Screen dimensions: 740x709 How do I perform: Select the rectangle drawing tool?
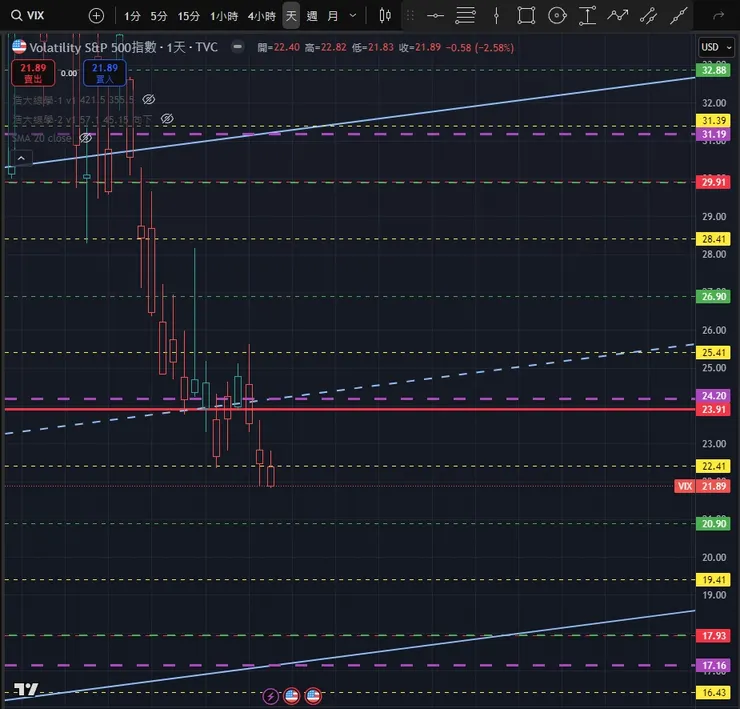[x=526, y=16]
